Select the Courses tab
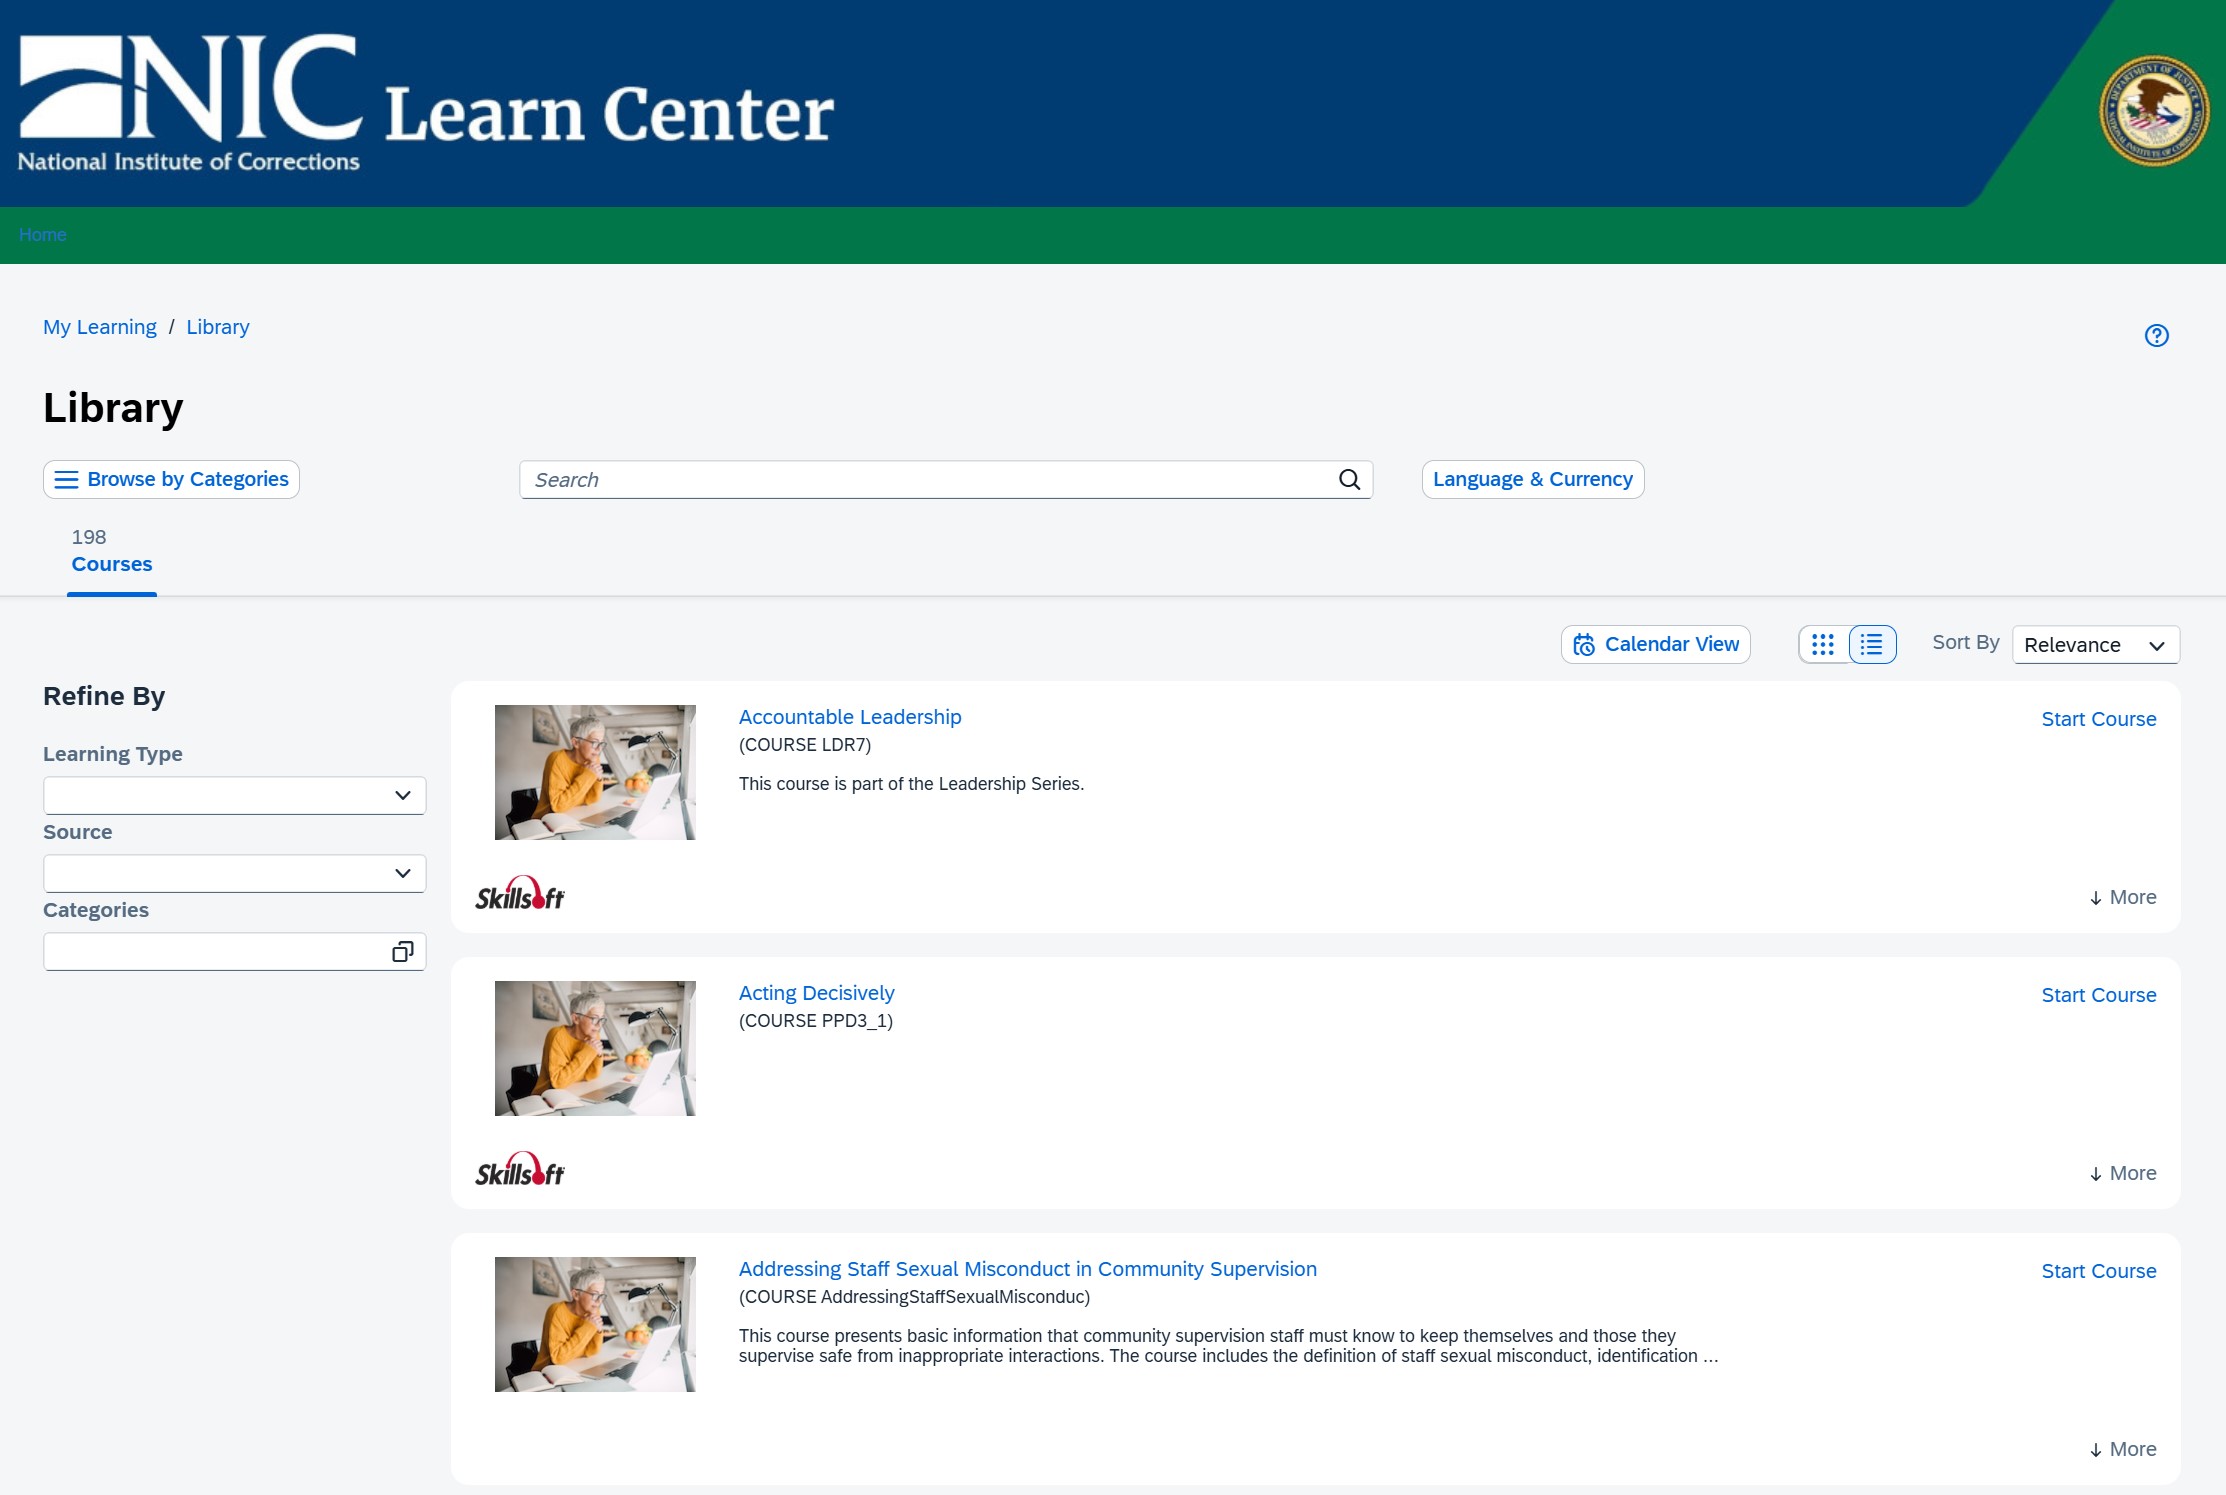The width and height of the screenshot is (2226, 1495). click(x=111, y=563)
